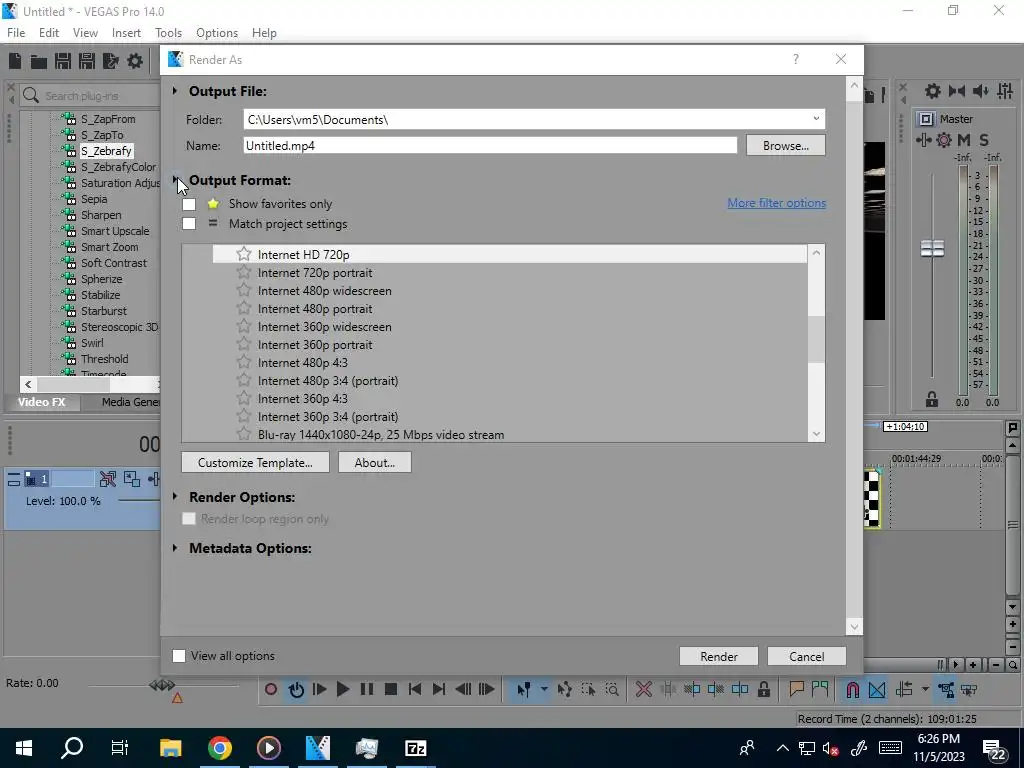Click the Cancel button in Render As
Image resolution: width=1024 pixels, height=768 pixels.
[807, 656]
